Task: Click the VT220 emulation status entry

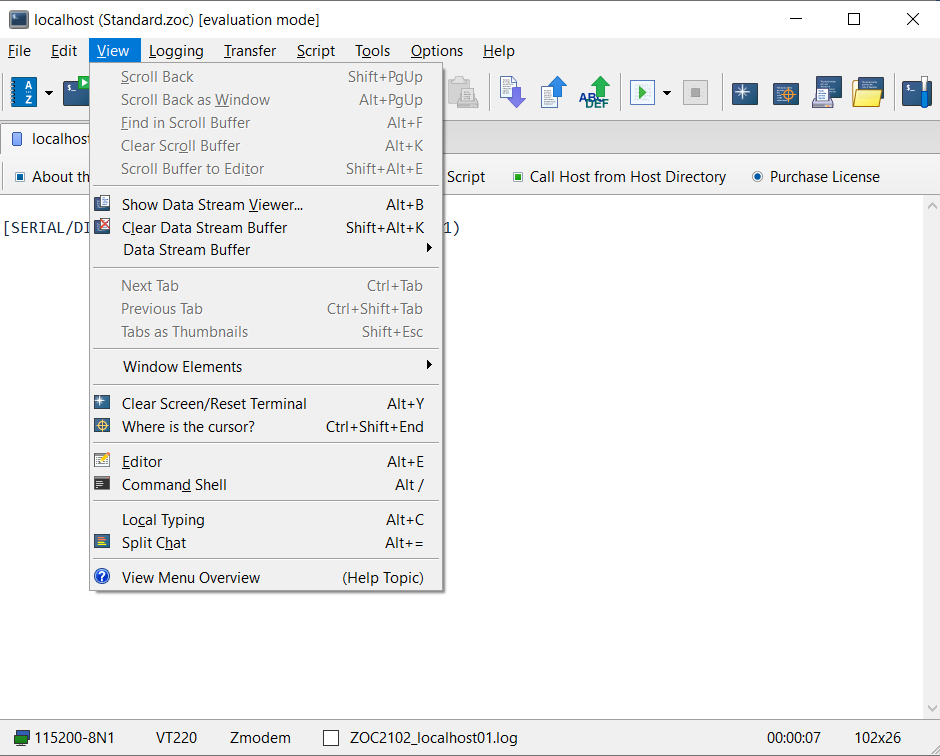Action: 176,738
